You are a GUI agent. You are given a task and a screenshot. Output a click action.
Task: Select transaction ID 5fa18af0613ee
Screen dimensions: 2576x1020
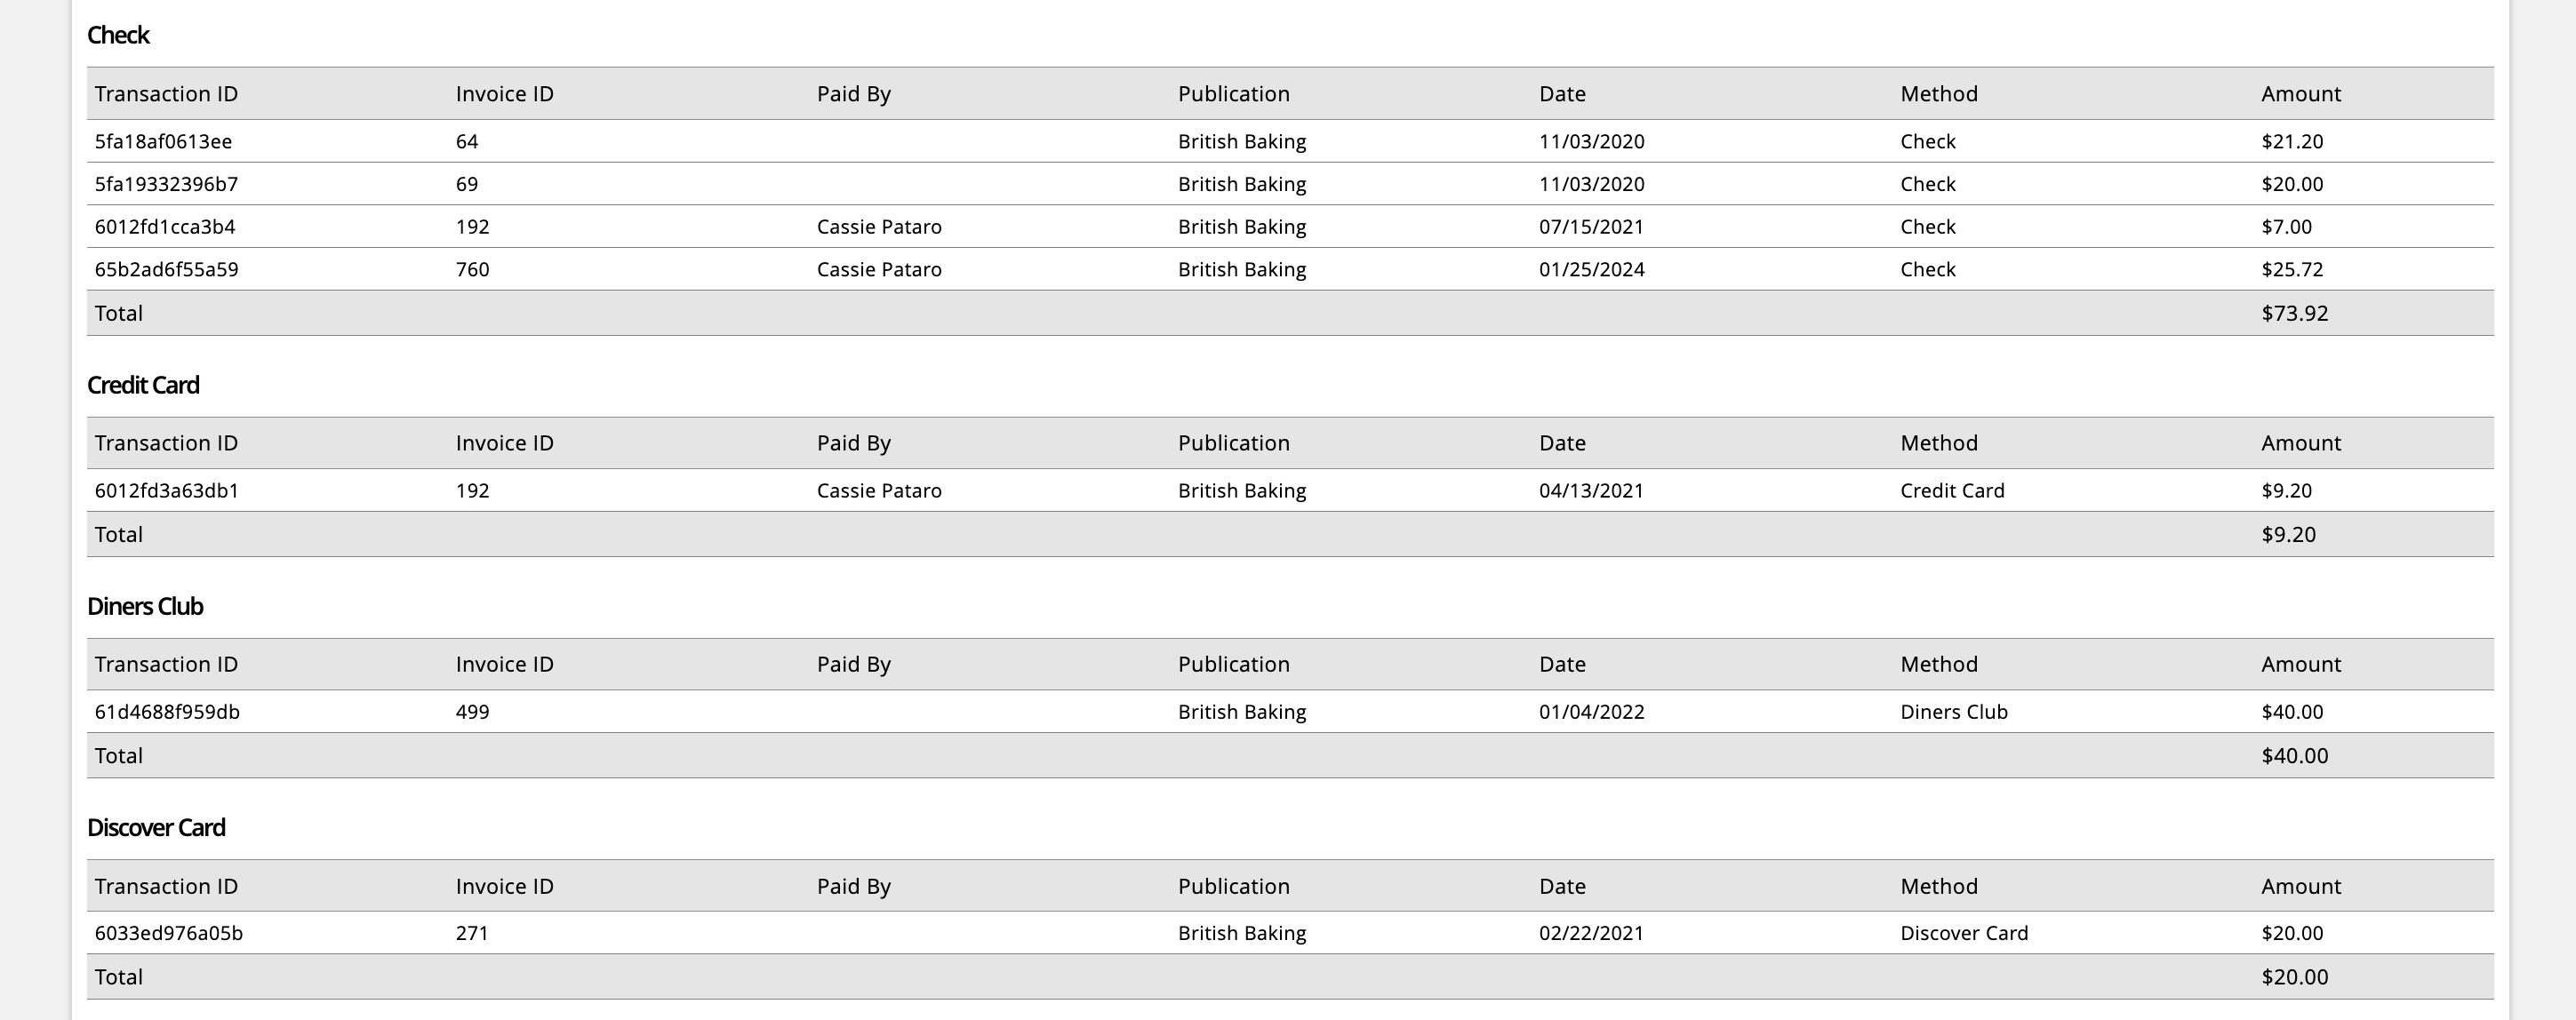(x=163, y=141)
